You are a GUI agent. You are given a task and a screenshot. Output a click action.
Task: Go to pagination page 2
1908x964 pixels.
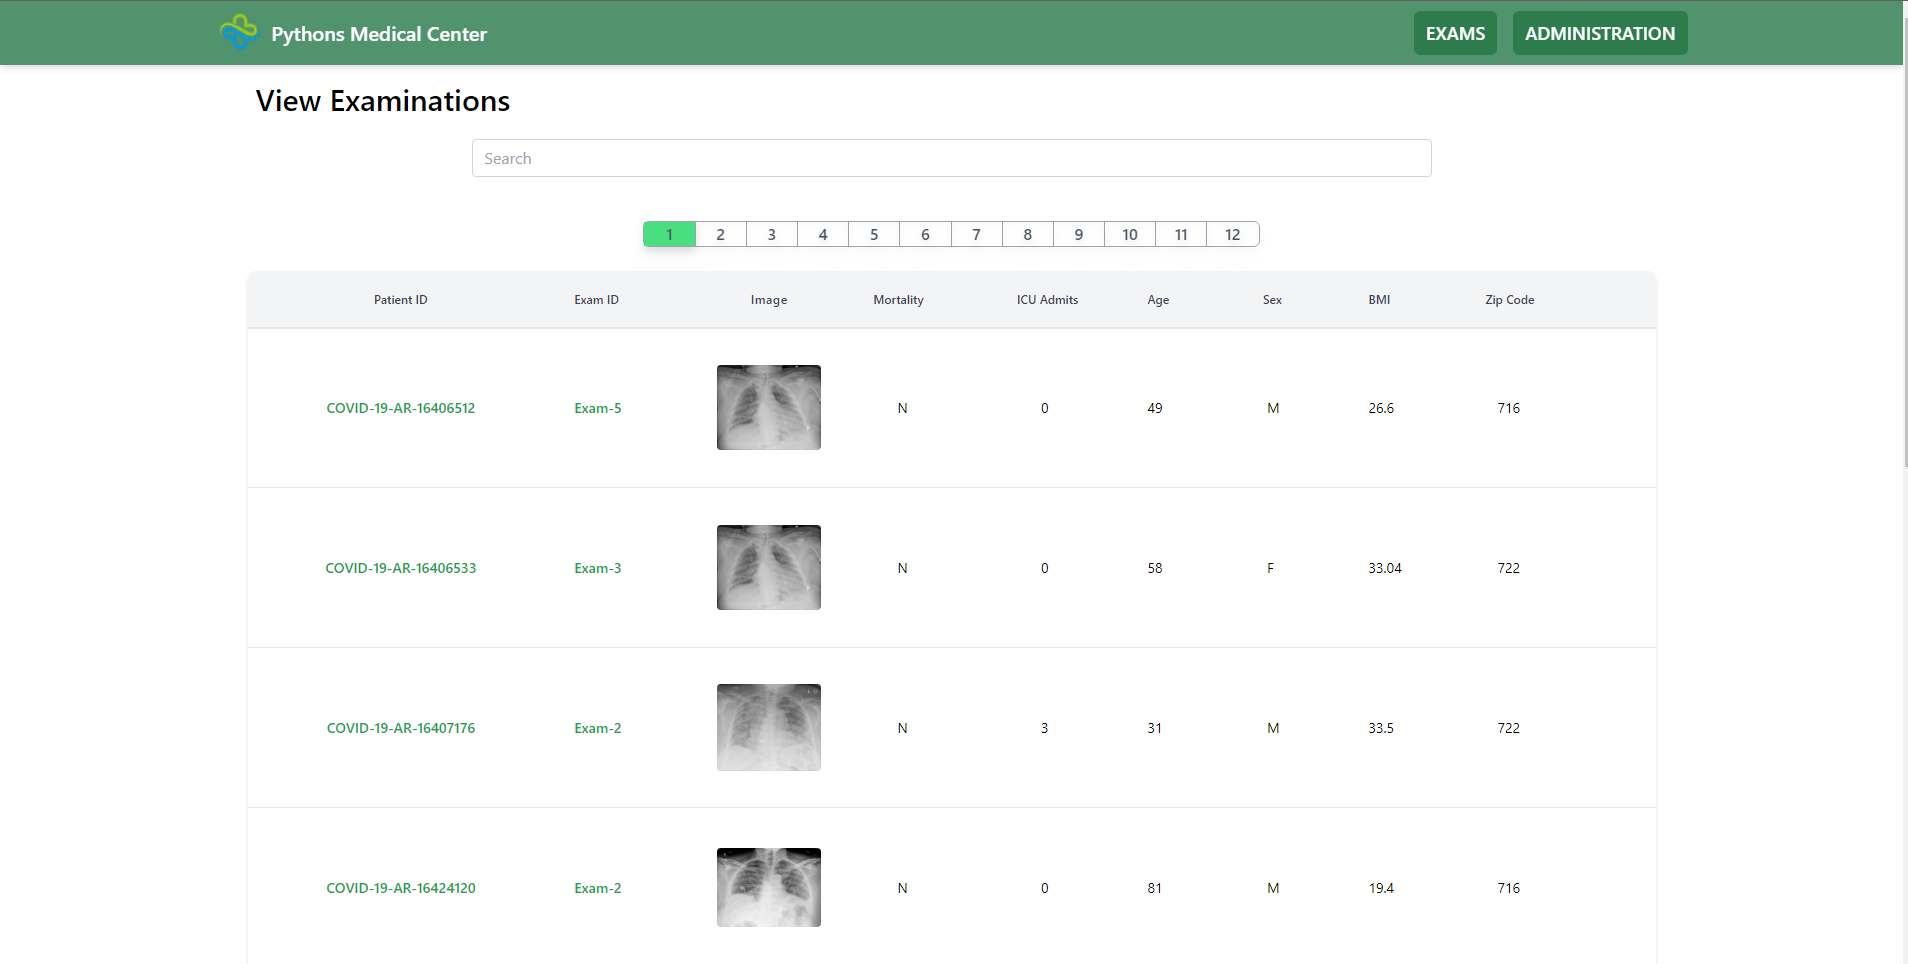720,234
